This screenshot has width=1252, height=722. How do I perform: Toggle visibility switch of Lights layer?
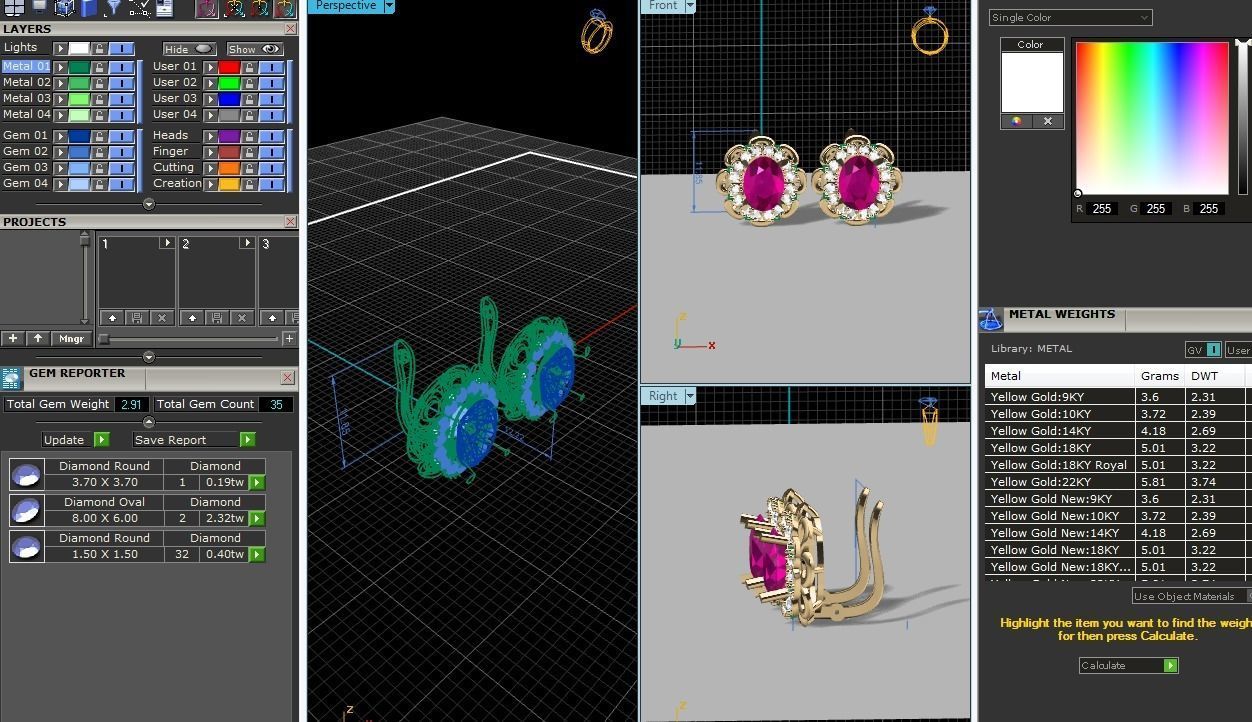coord(121,48)
